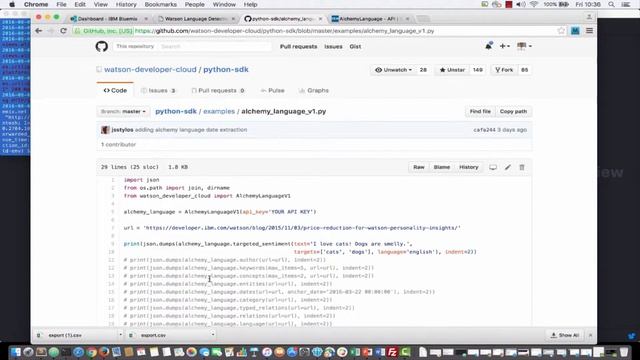Click the Unstar button

(x=452, y=70)
